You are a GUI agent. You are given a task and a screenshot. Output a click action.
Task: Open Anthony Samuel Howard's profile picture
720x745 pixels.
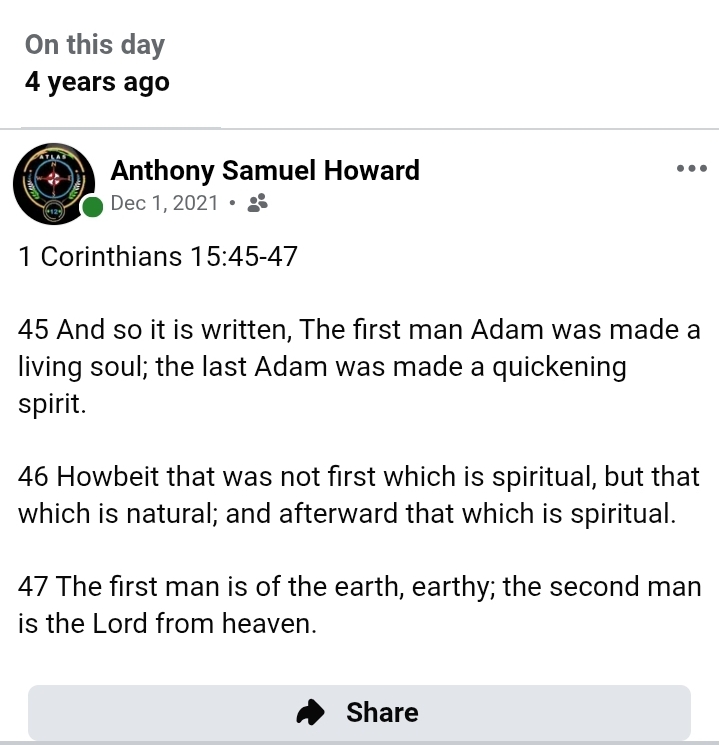coord(54,185)
